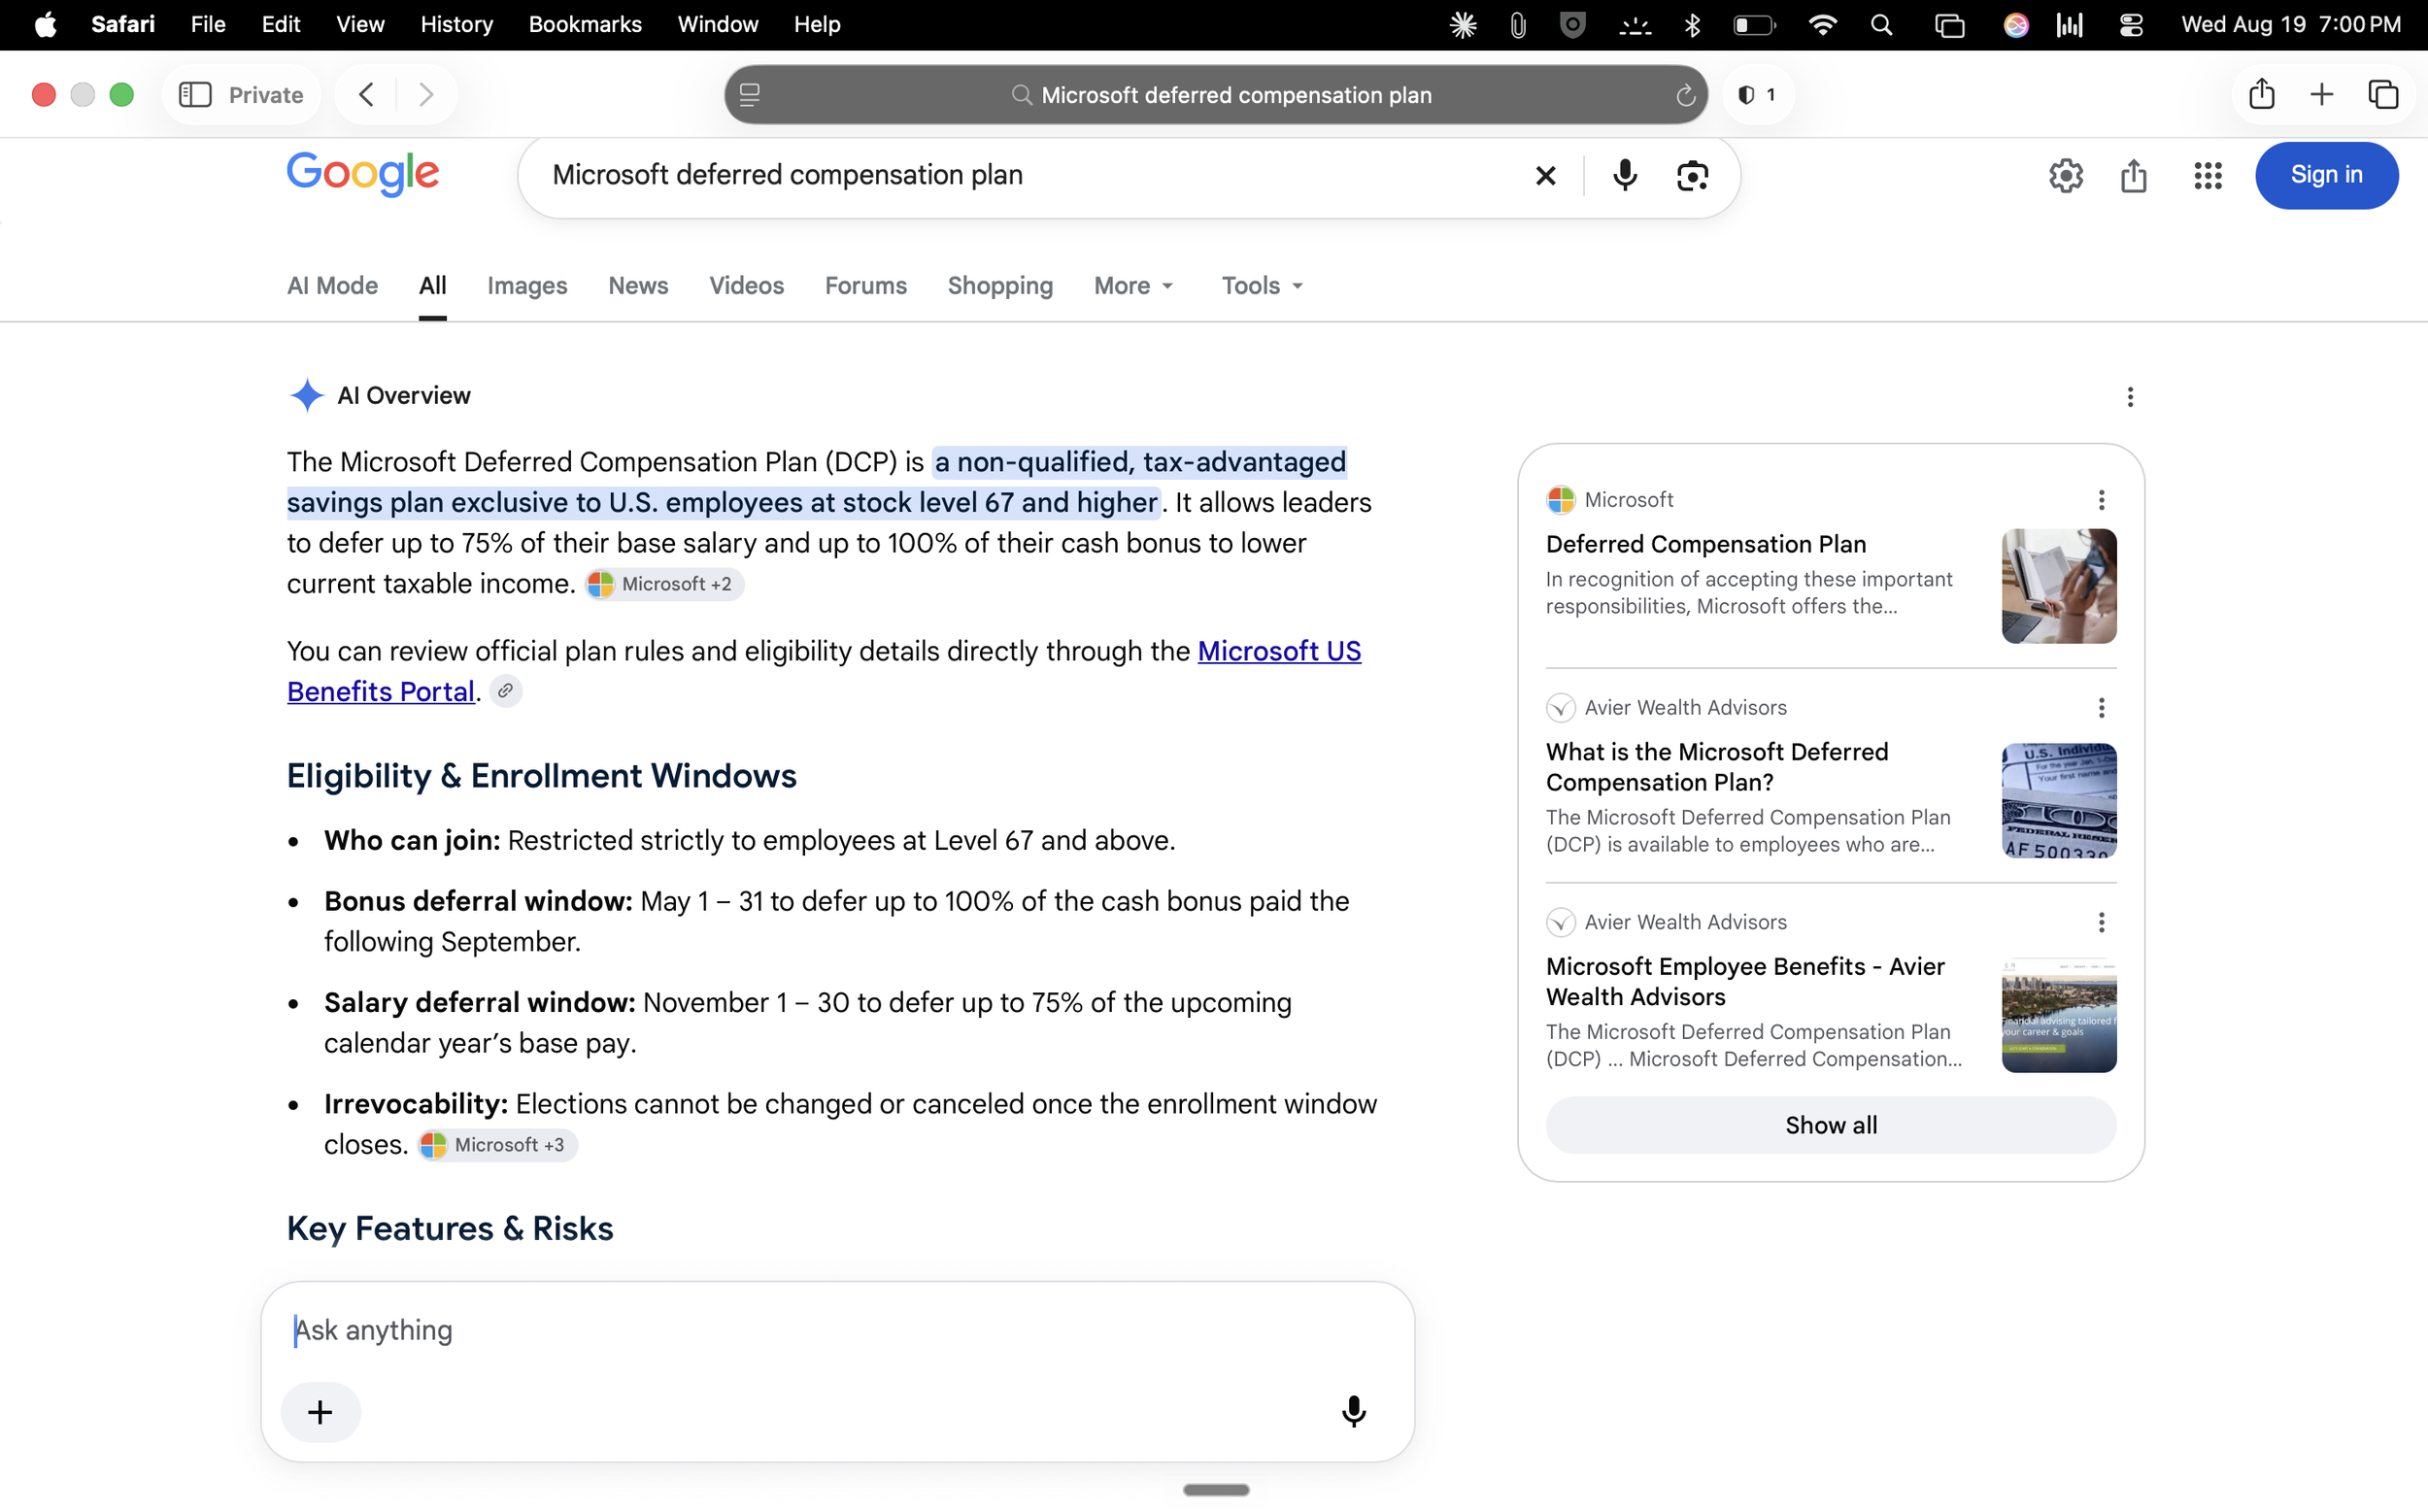The height and width of the screenshot is (1512, 2428).
Task: Open AI Overview three-dot options menu
Action: [2130, 397]
